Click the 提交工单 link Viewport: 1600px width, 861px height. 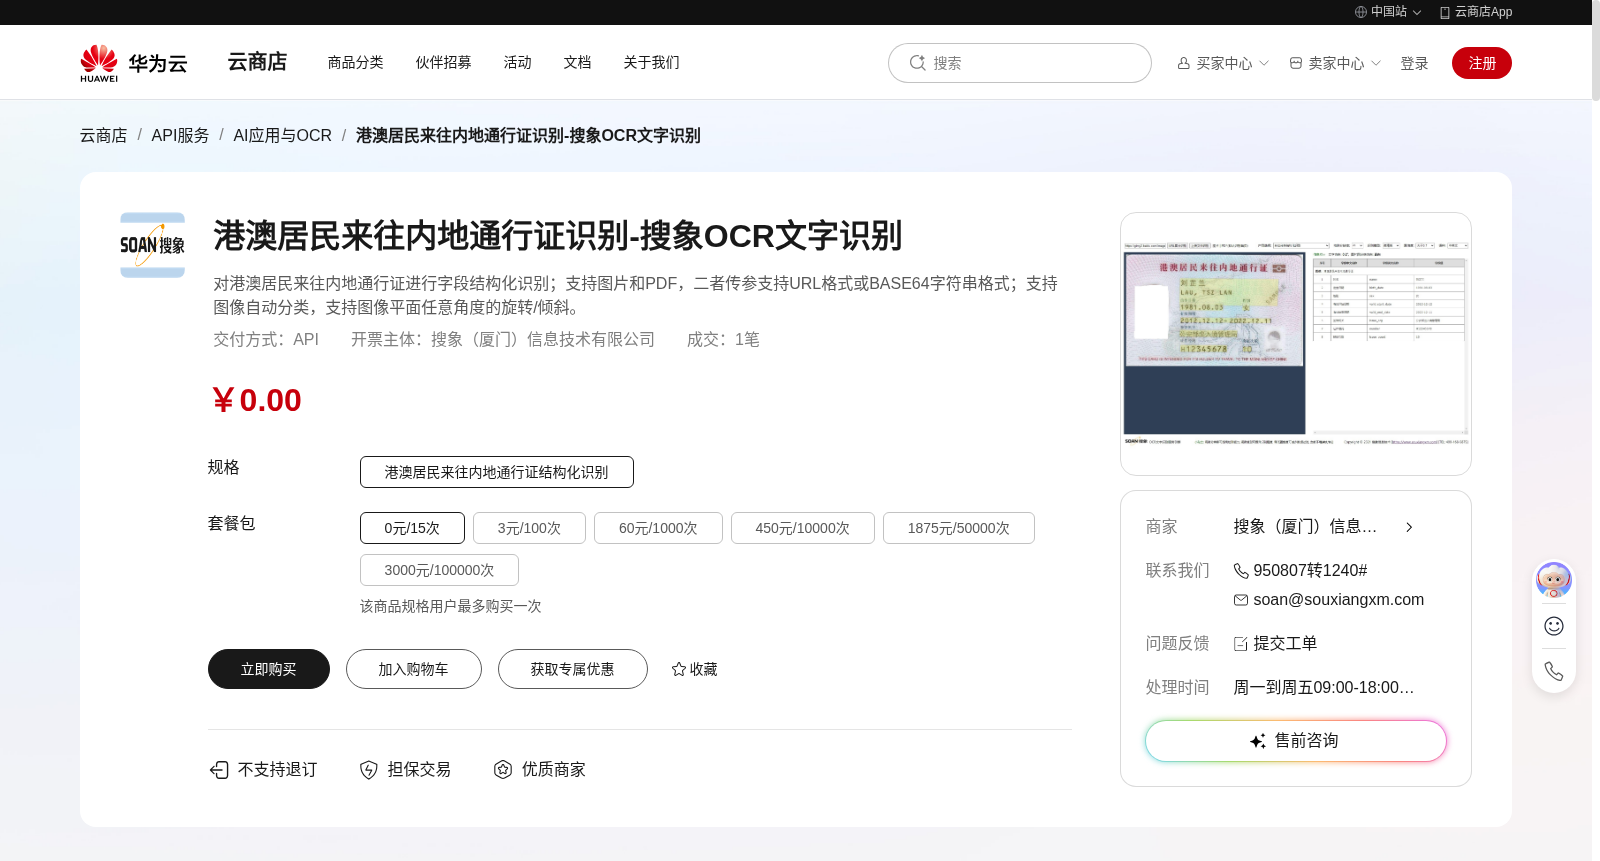[x=1285, y=644]
